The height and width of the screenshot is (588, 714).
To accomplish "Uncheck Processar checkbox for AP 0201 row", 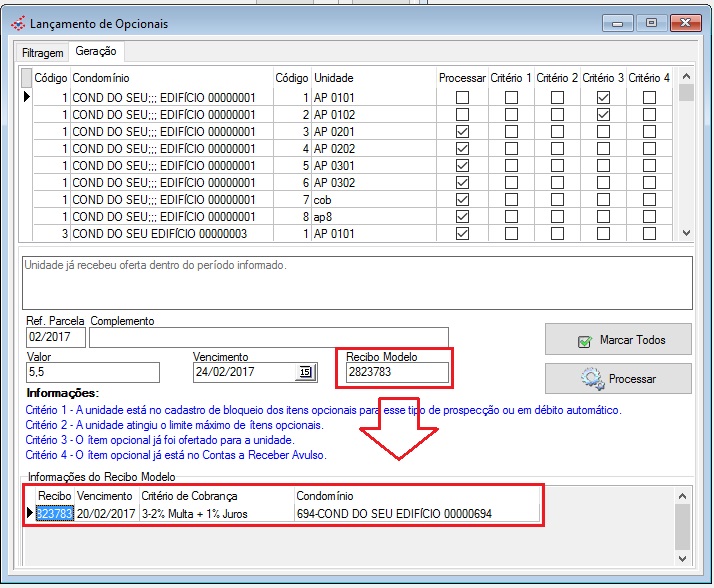I will [462, 132].
